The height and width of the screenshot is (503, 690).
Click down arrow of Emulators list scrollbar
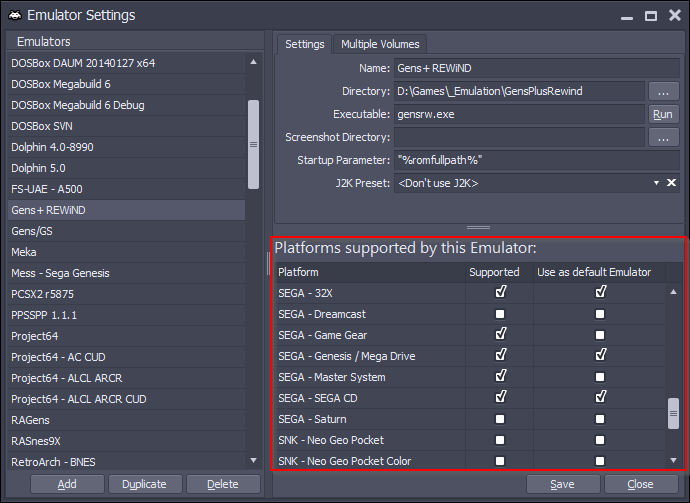(x=253, y=460)
